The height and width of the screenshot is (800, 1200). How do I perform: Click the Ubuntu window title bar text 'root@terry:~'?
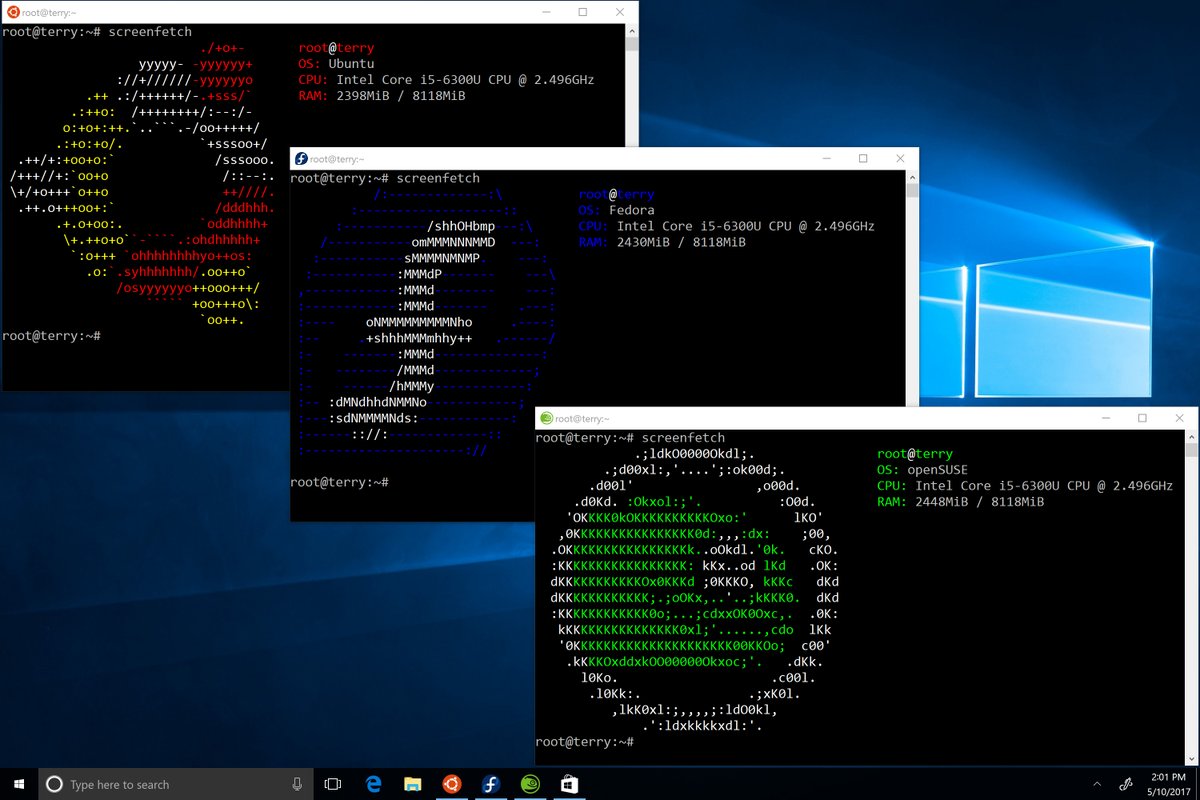pos(51,12)
